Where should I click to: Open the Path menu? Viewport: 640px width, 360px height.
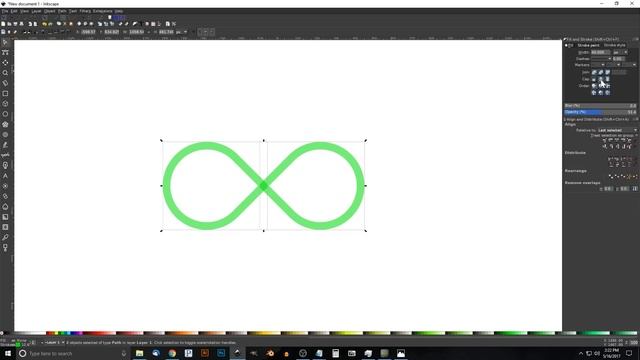pos(62,11)
